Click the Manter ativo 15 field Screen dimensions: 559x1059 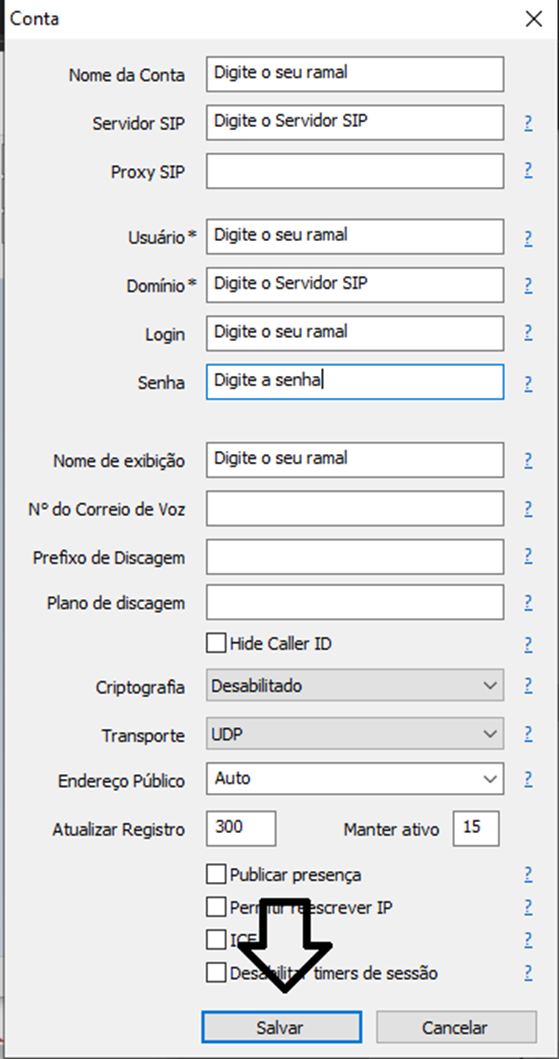point(476,829)
